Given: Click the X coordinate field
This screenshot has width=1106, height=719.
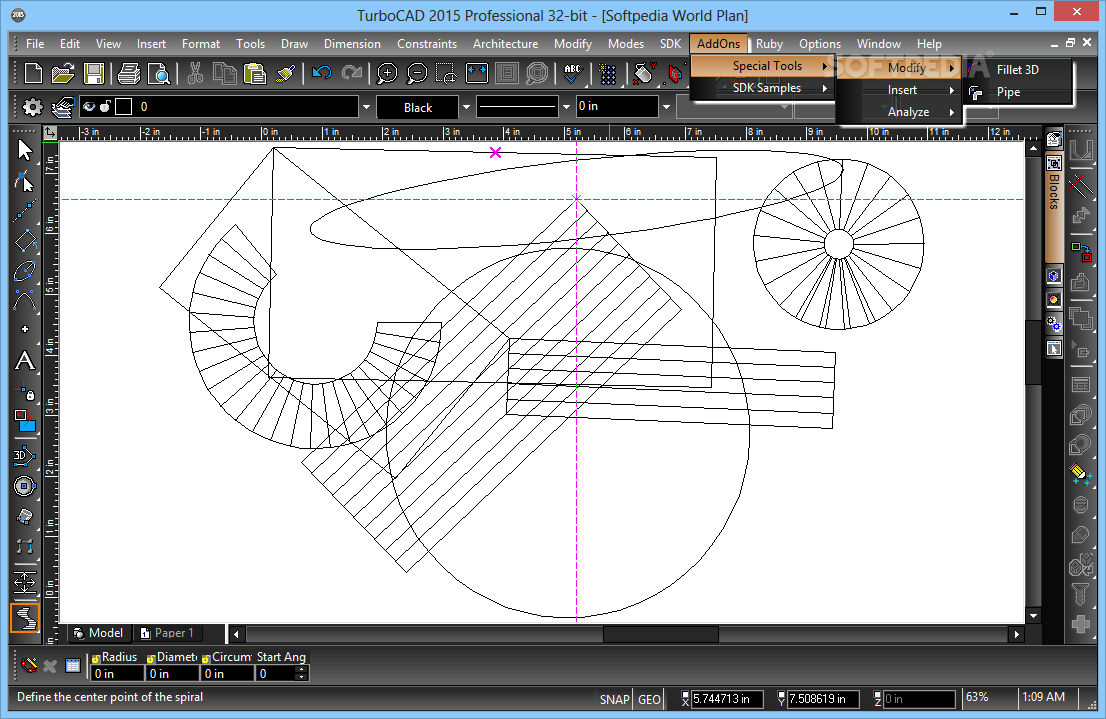Looking at the screenshot, I should click(x=726, y=699).
